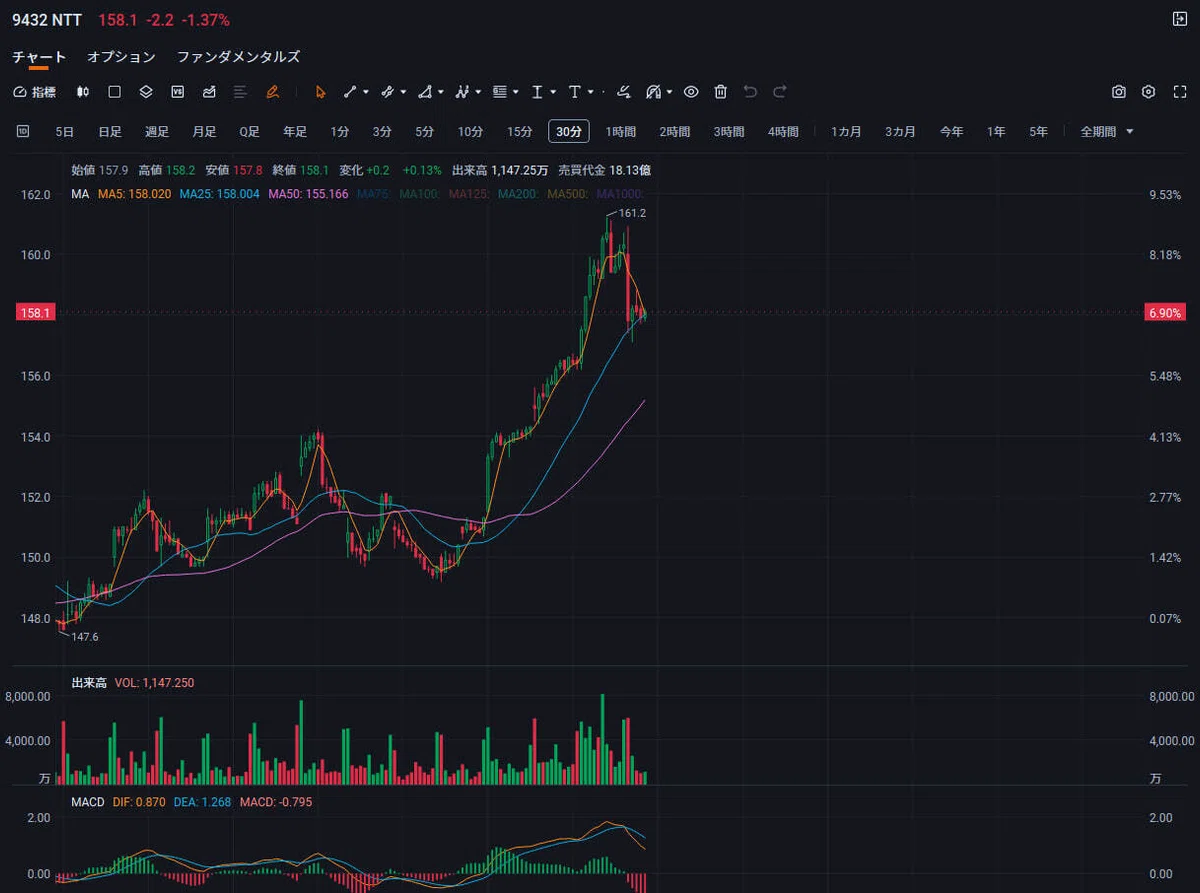
Task: Select the 1時間 interval button
Action: (621, 131)
